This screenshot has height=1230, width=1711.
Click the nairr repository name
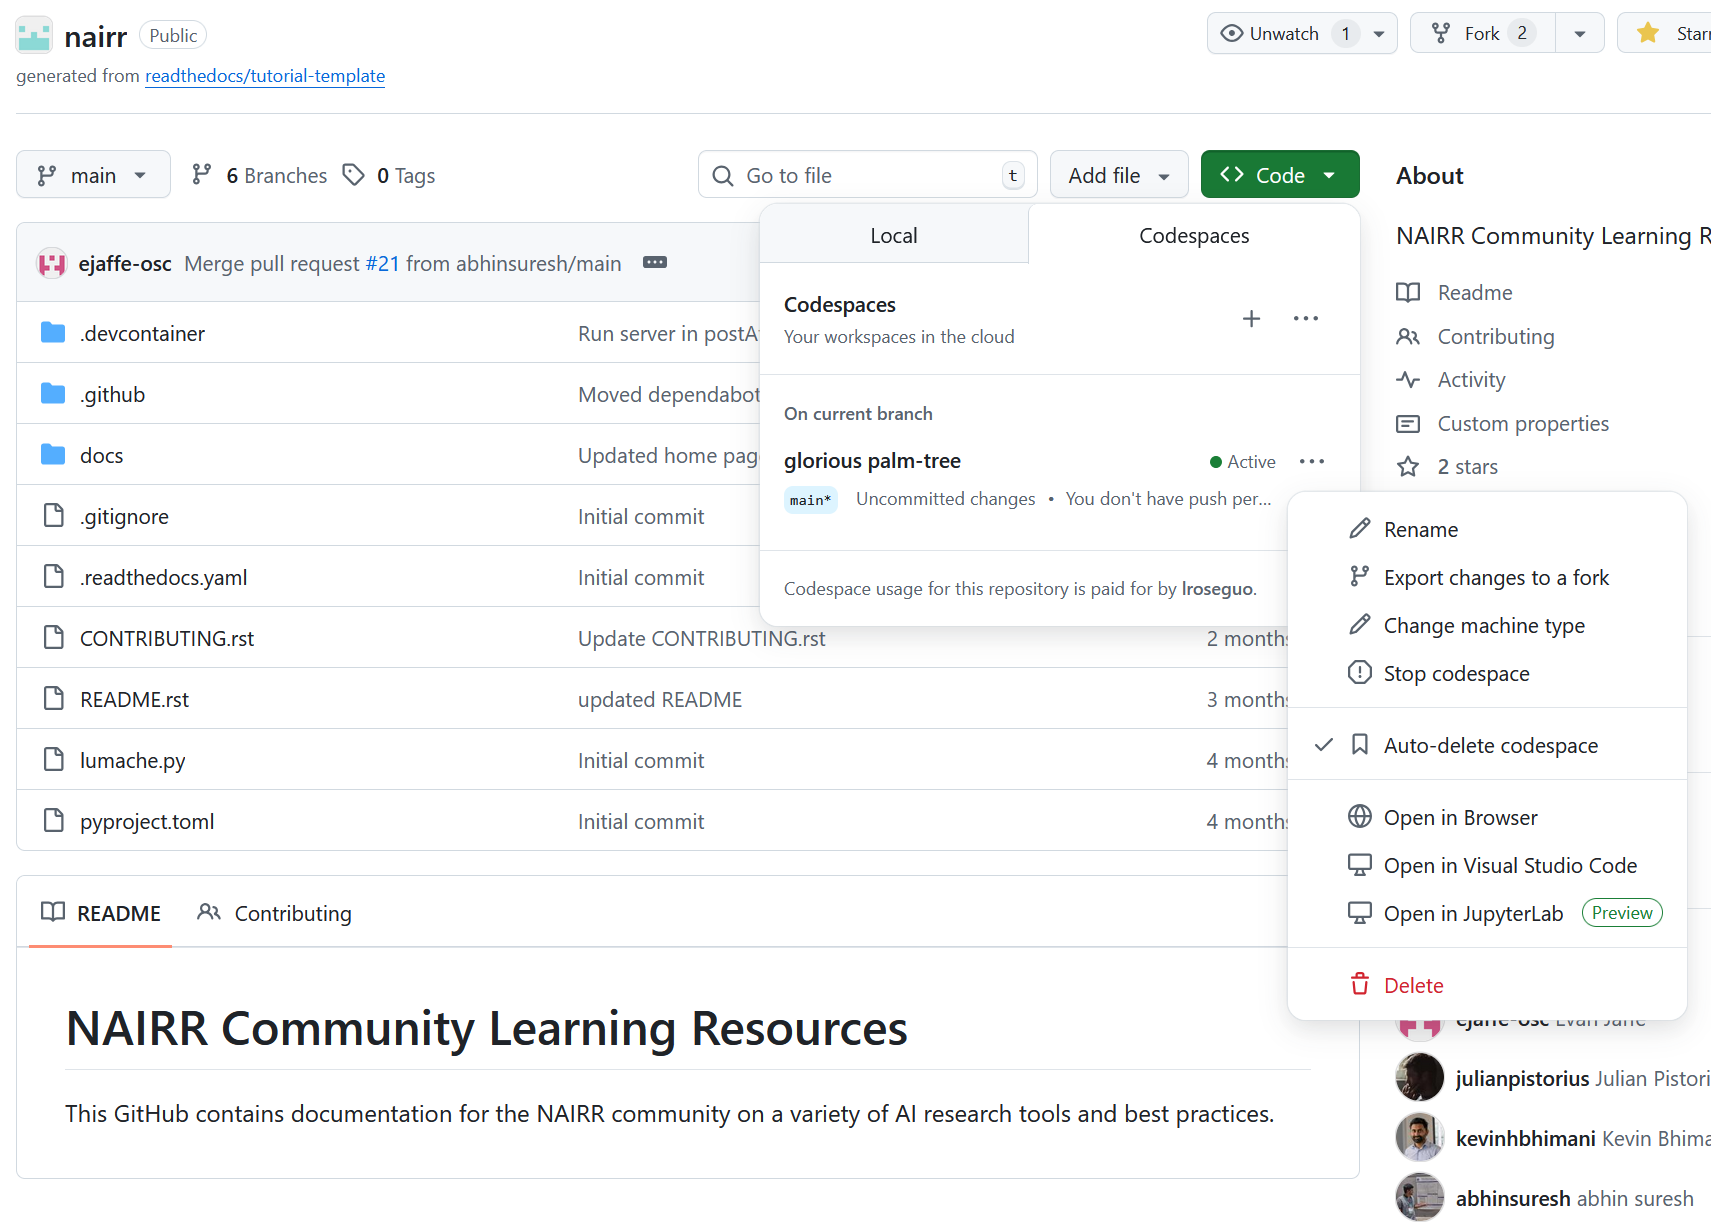coord(96,37)
